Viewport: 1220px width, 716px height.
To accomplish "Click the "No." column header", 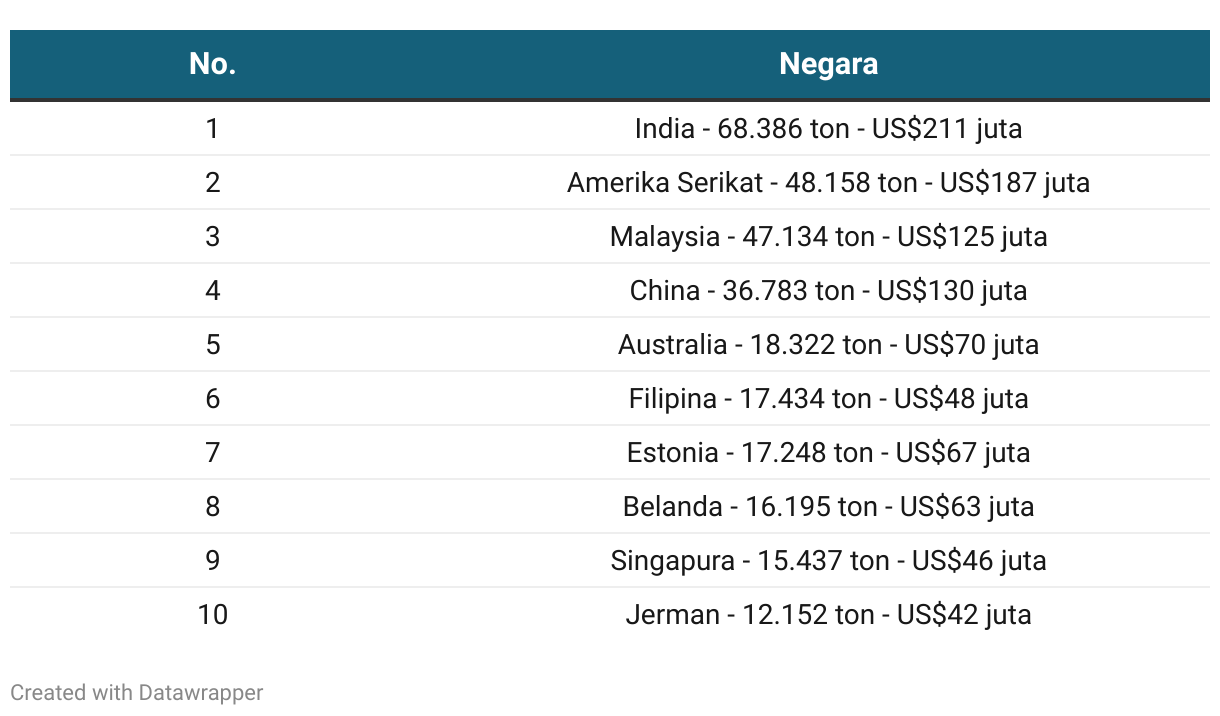I will 212,64.
